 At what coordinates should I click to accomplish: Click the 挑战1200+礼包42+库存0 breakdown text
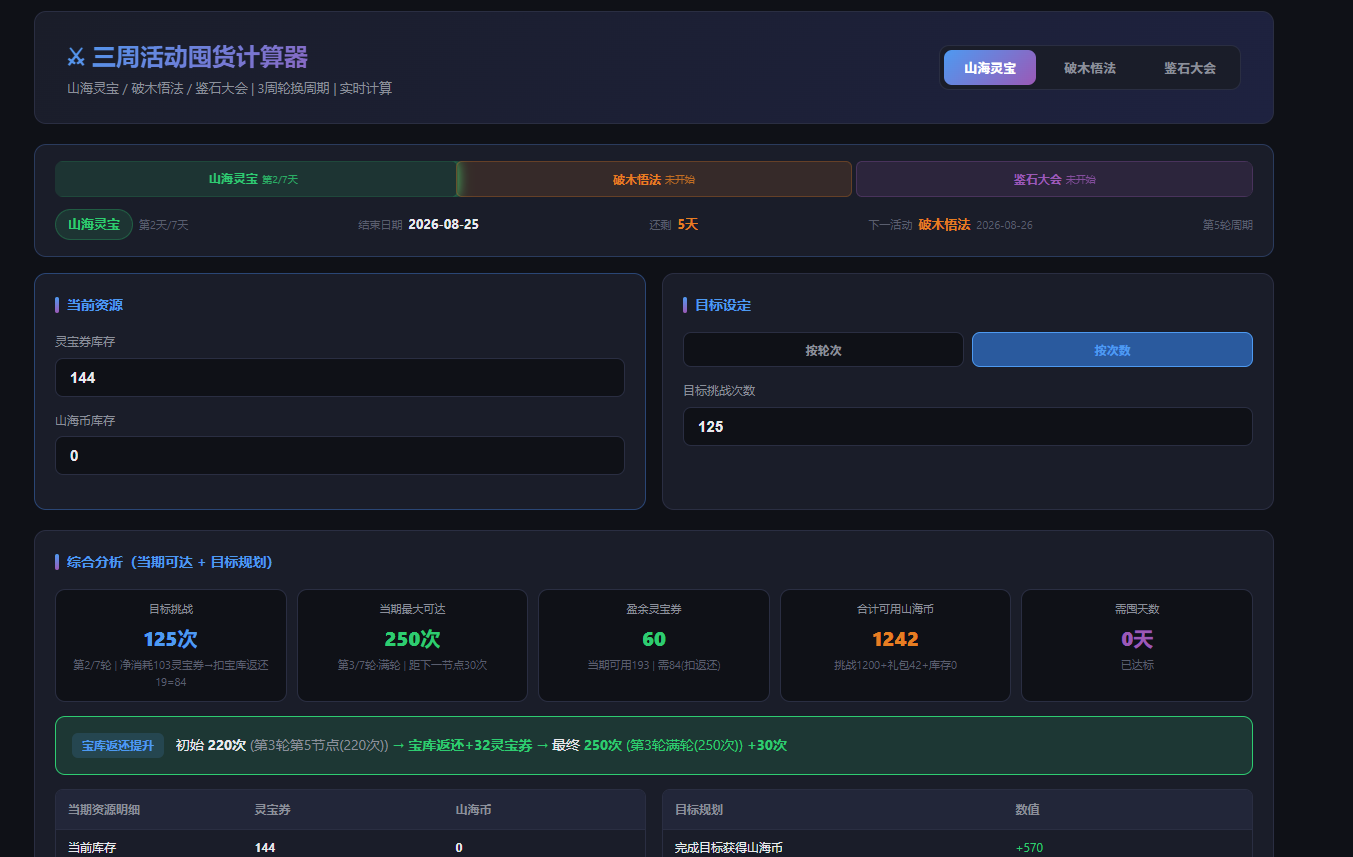pos(895,665)
